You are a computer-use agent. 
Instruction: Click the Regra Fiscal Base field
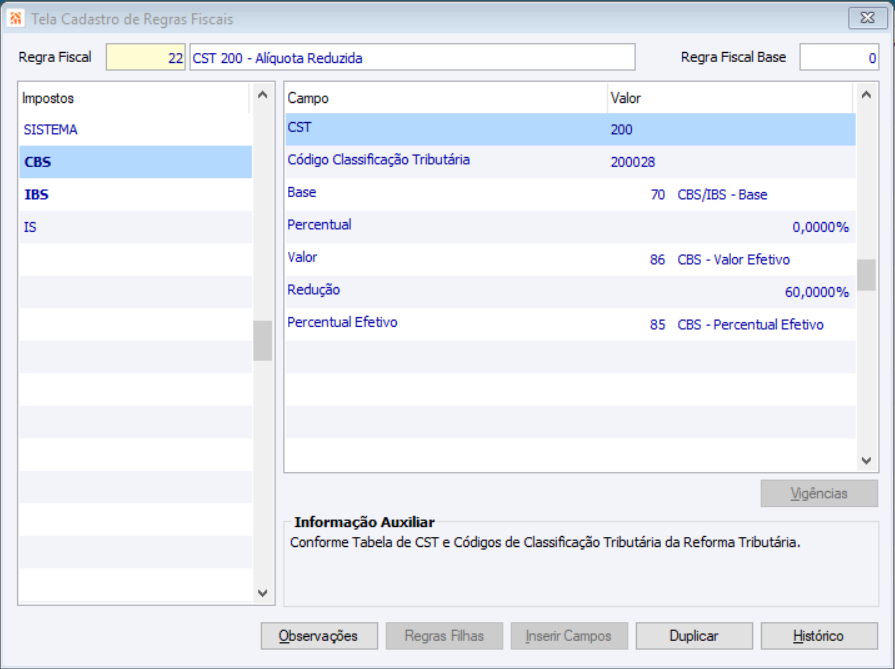click(838, 57)
